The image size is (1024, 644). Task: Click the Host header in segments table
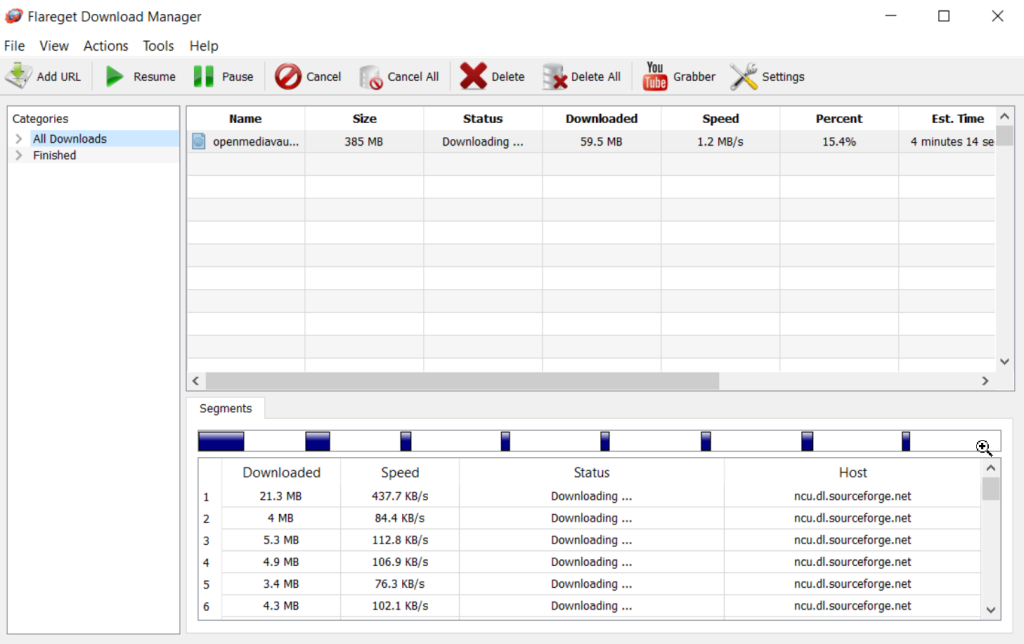(x=852, y=472)
